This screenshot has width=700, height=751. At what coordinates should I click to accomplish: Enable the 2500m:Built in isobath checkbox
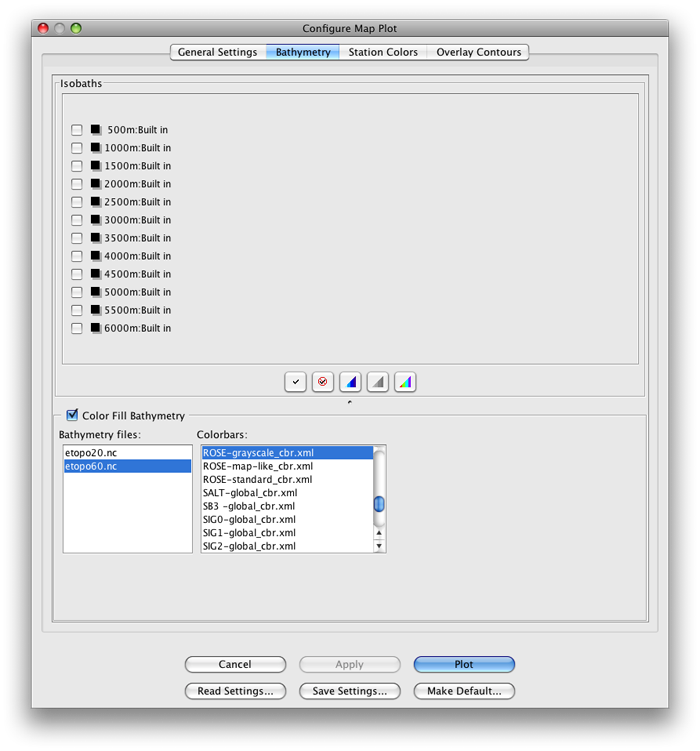tap(77, 202)
